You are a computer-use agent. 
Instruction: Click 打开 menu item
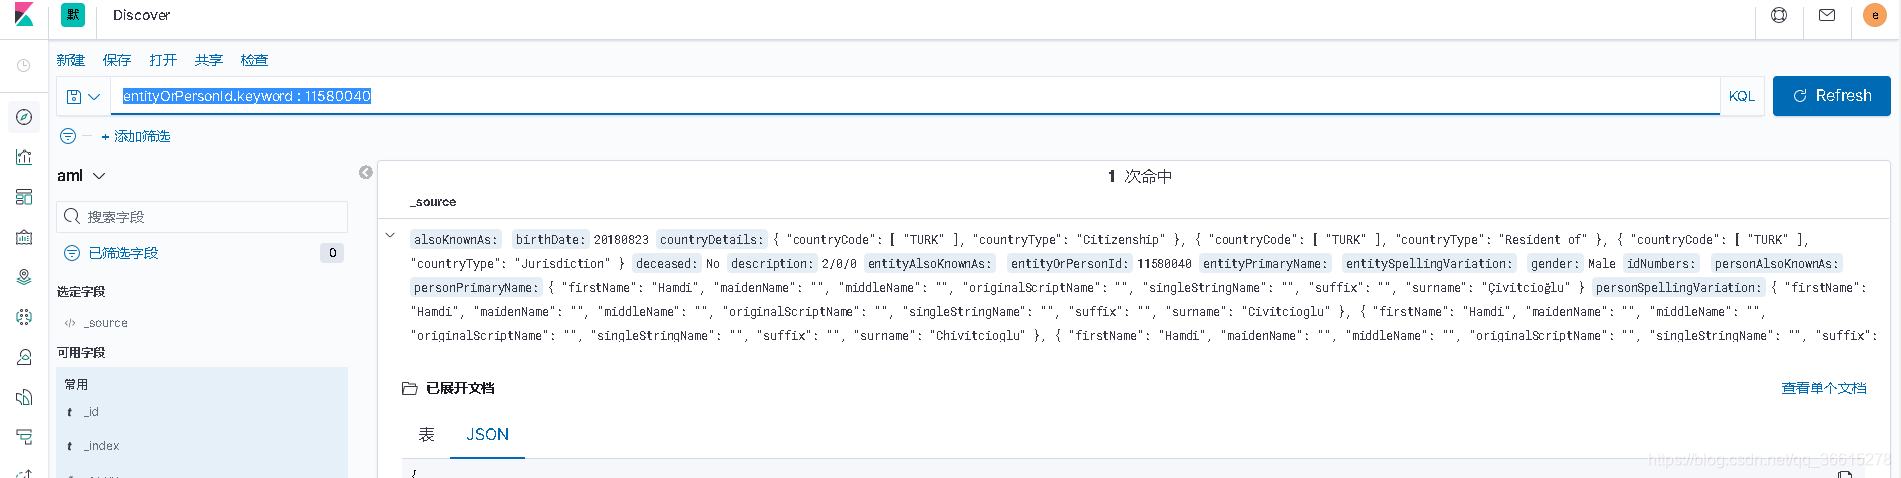(163, 60)
